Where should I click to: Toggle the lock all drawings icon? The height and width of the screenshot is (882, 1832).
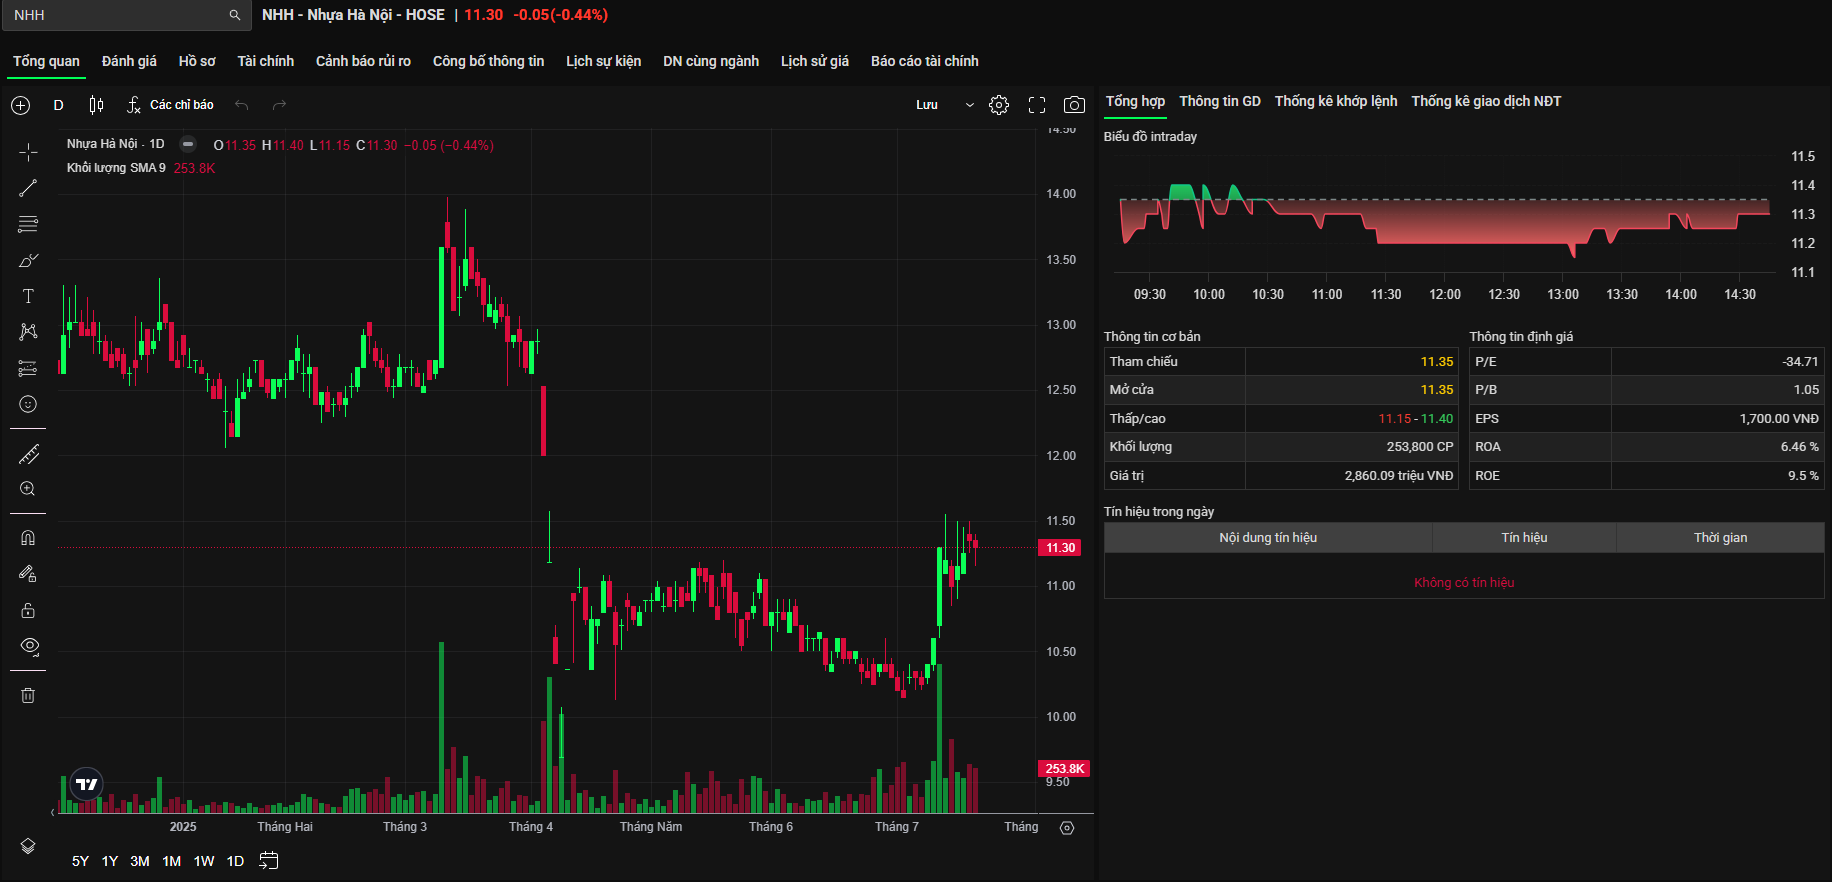point(28,610)
